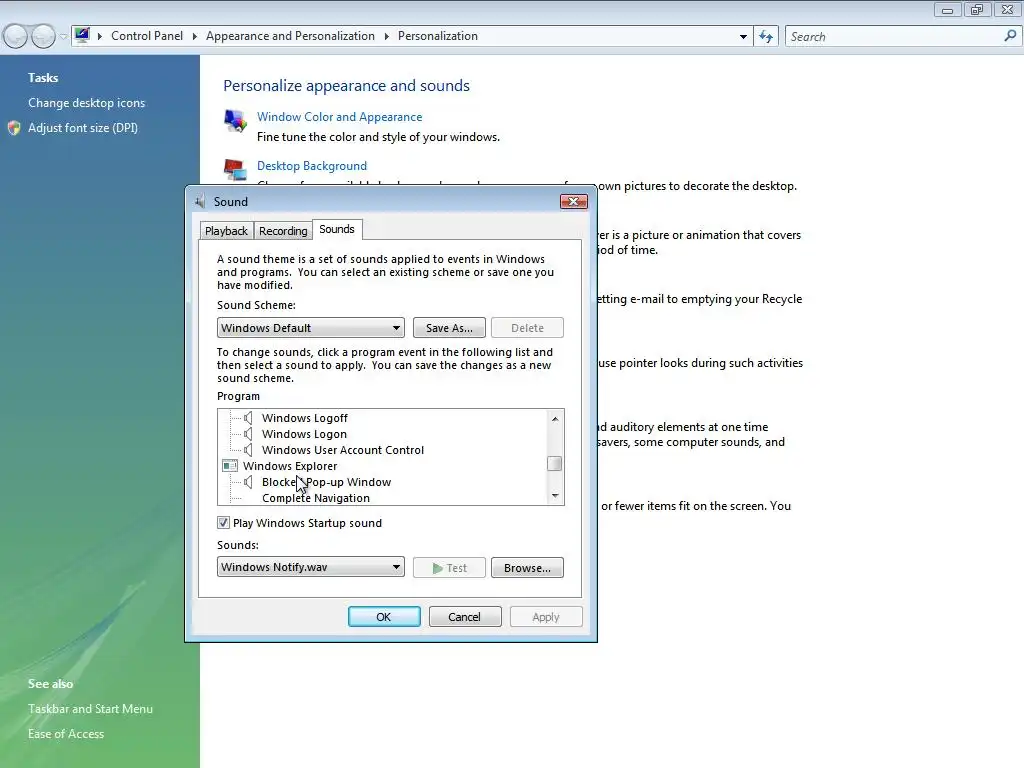
Task: Click the Desktop Background icon
Action: click(235, 170)
